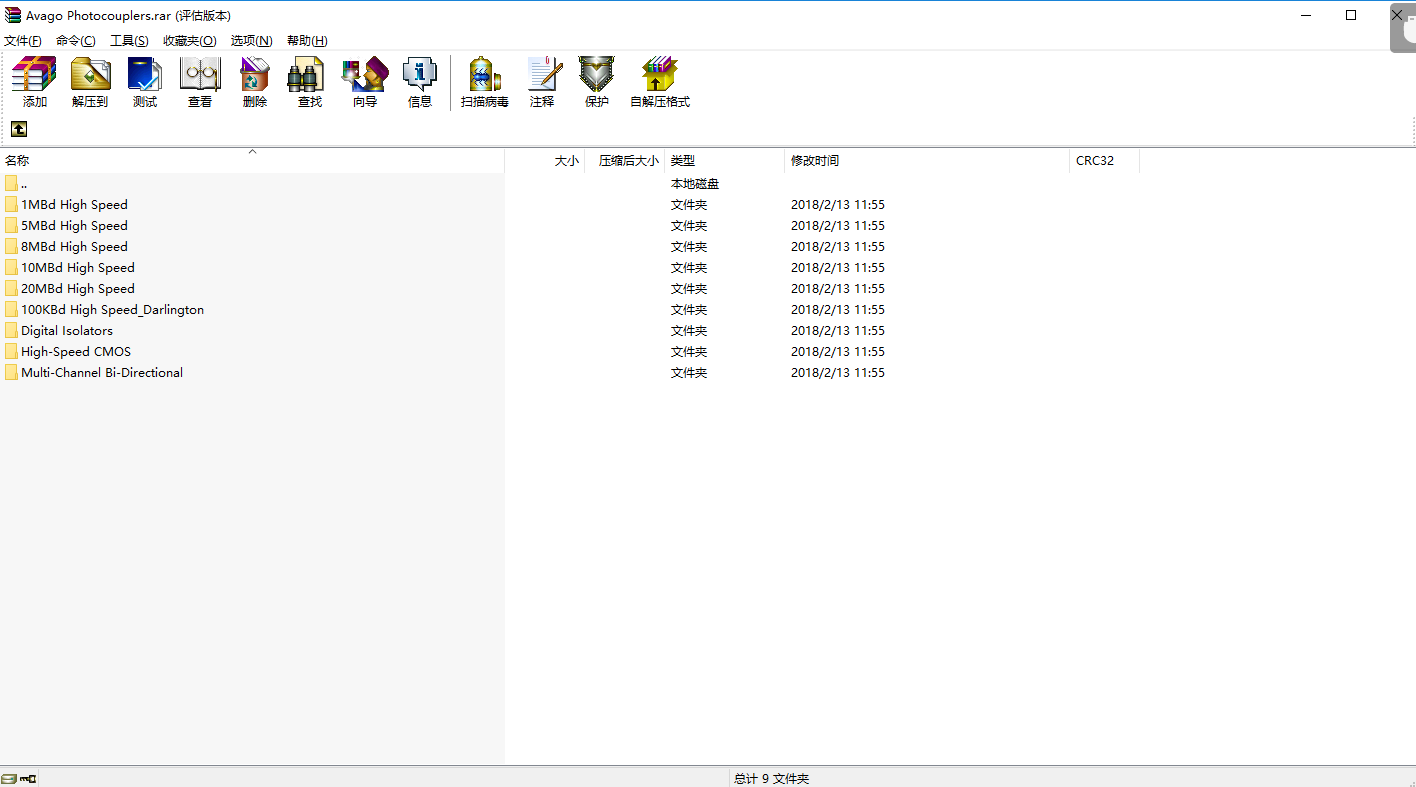The image size is (1416, 787).
Task: Select the Digital Isolators folder icon
Action: pos(11,330)
